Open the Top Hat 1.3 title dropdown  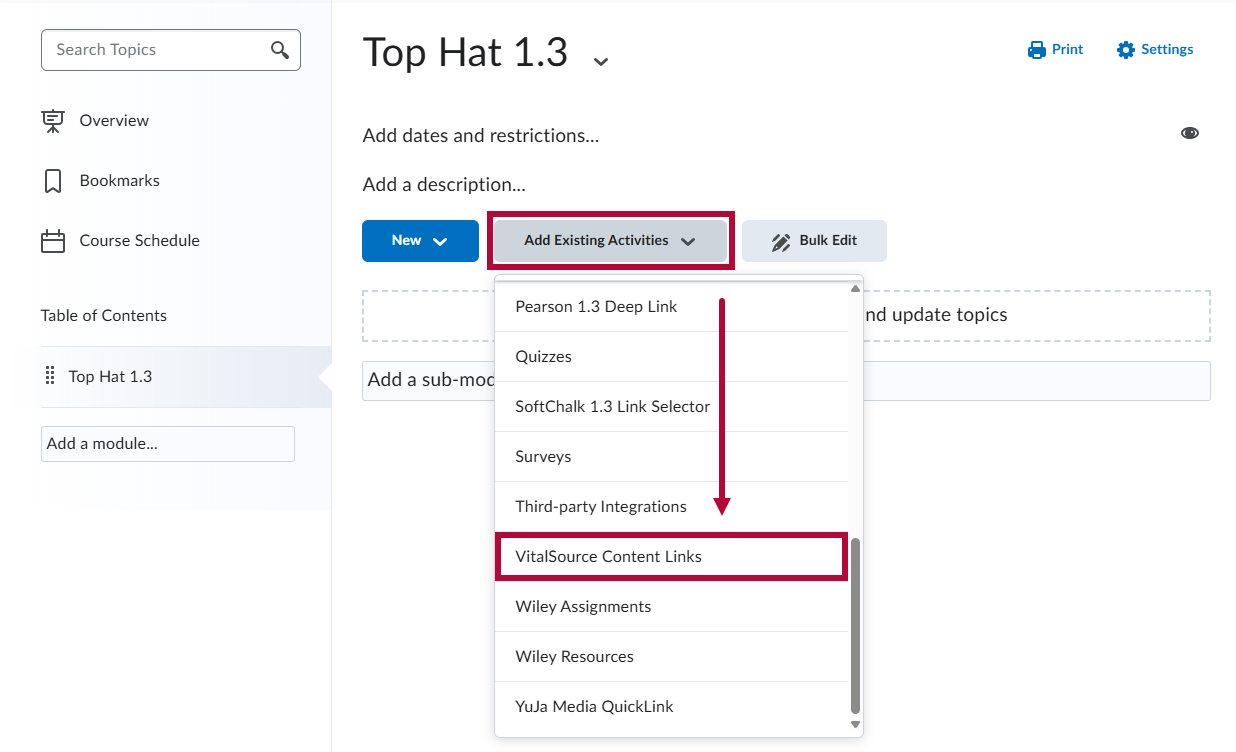(600, 62)
